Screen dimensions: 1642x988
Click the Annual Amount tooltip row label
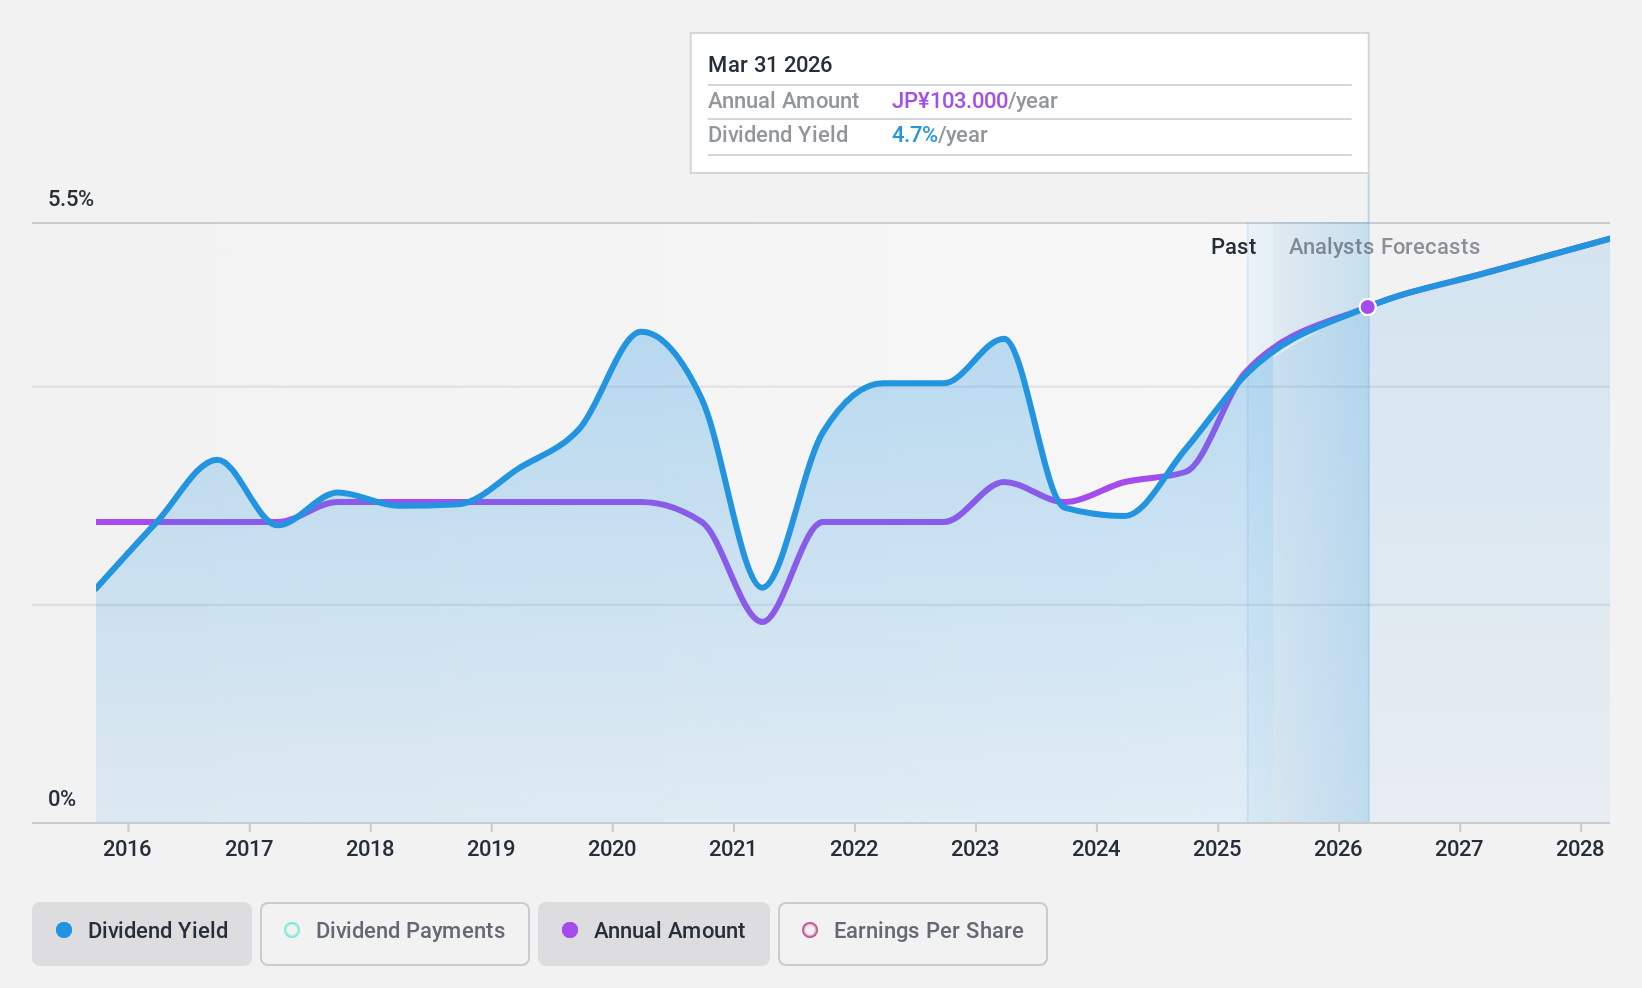click(783, 101)
